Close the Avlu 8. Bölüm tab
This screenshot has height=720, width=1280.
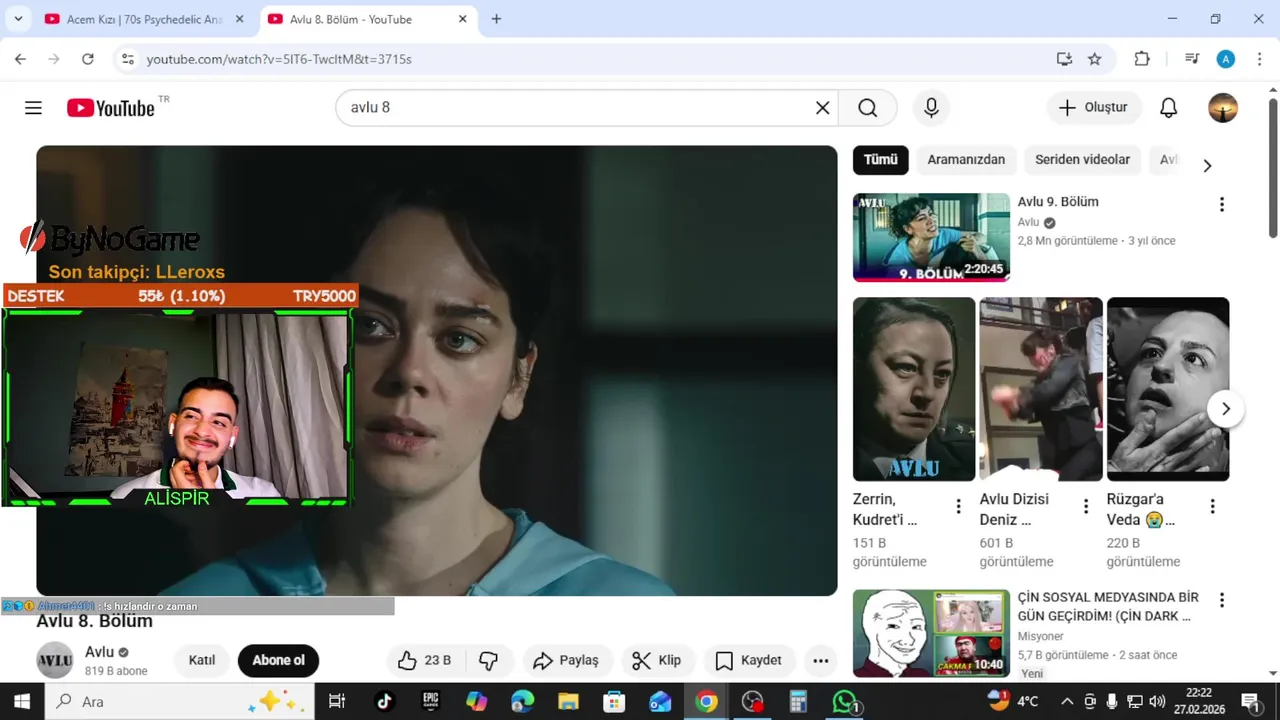tap(462, 19)
